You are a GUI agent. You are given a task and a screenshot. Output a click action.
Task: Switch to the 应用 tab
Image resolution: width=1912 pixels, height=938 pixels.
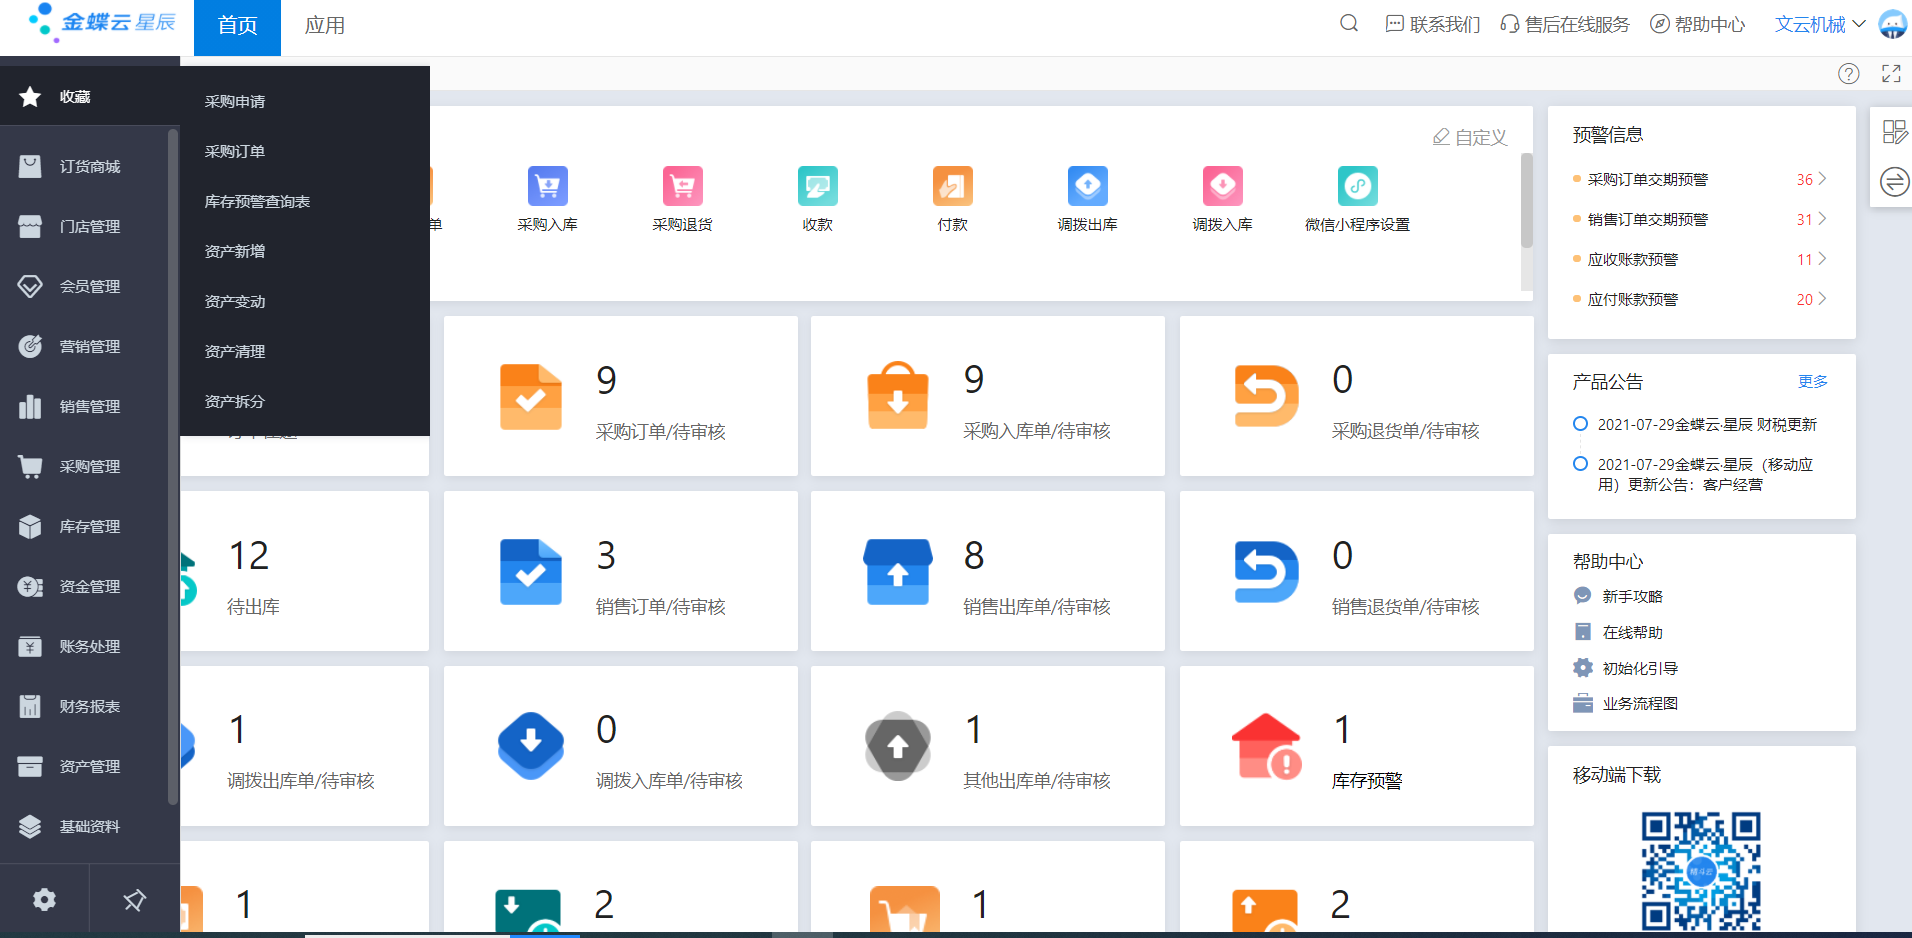click(x=324, y=26)
